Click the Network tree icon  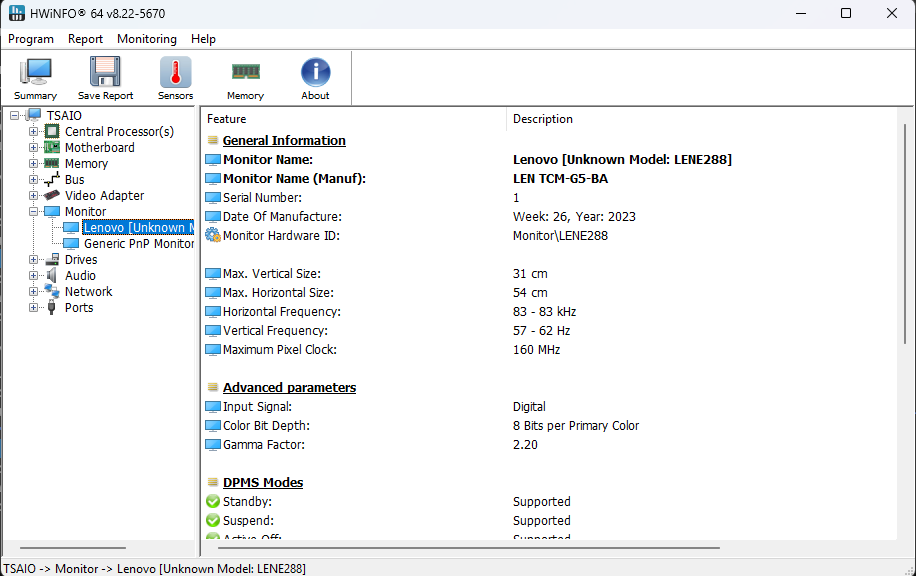coord(52,291)
